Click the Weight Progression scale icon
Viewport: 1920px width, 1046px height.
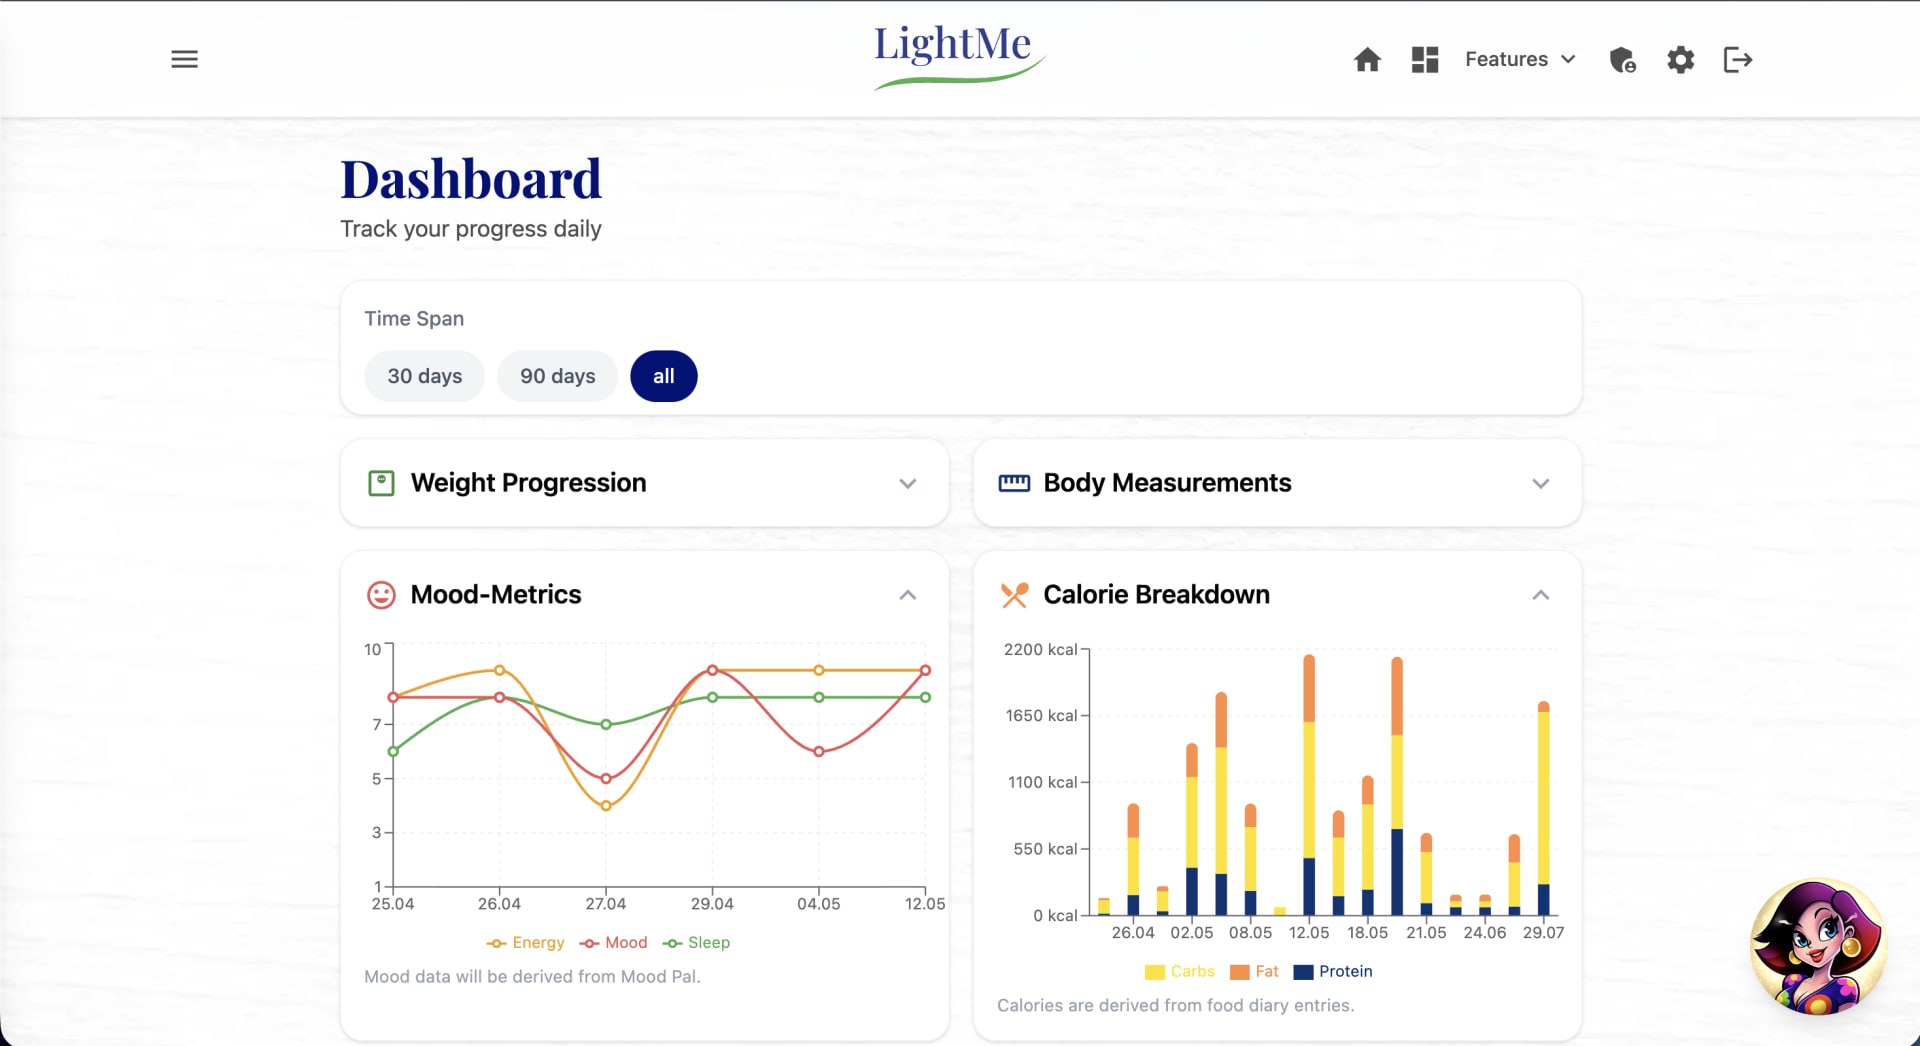click(381, 483)
